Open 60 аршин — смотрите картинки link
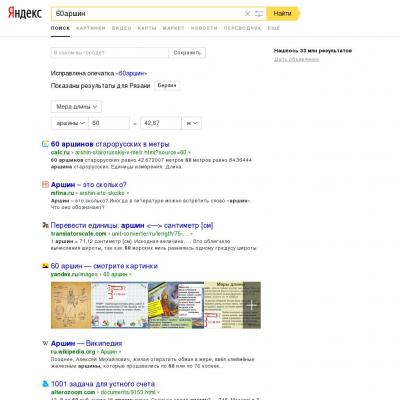This screenshot has height=400, width=400. (104, 266)
